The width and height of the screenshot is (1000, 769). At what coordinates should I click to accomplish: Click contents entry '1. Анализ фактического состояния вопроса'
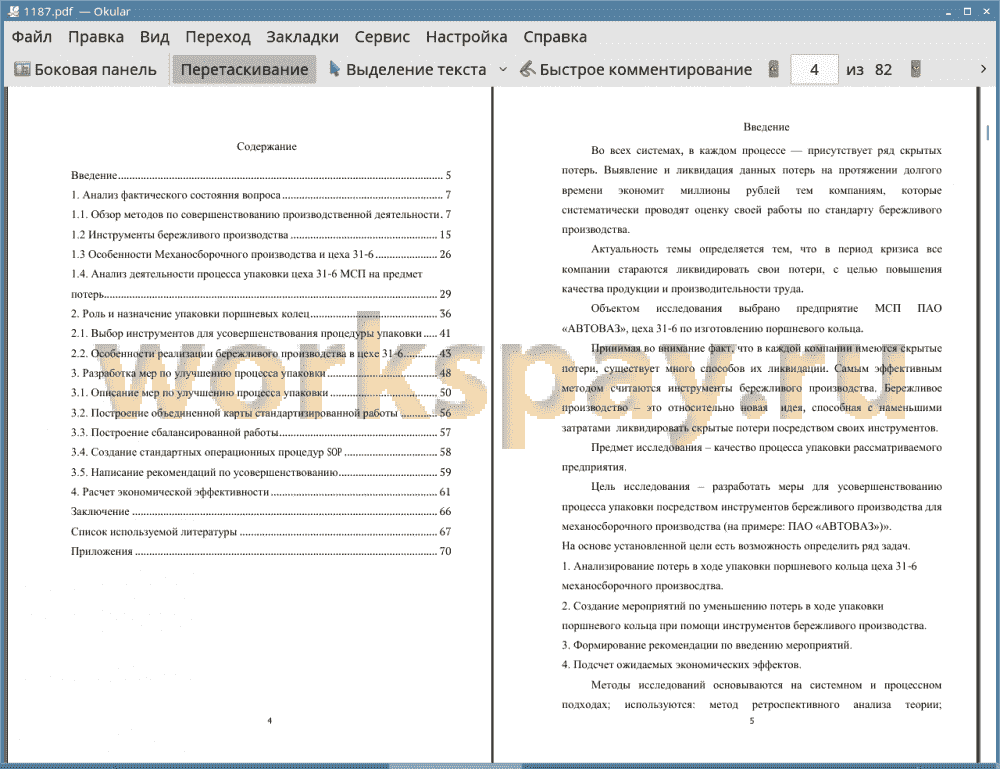261,195
